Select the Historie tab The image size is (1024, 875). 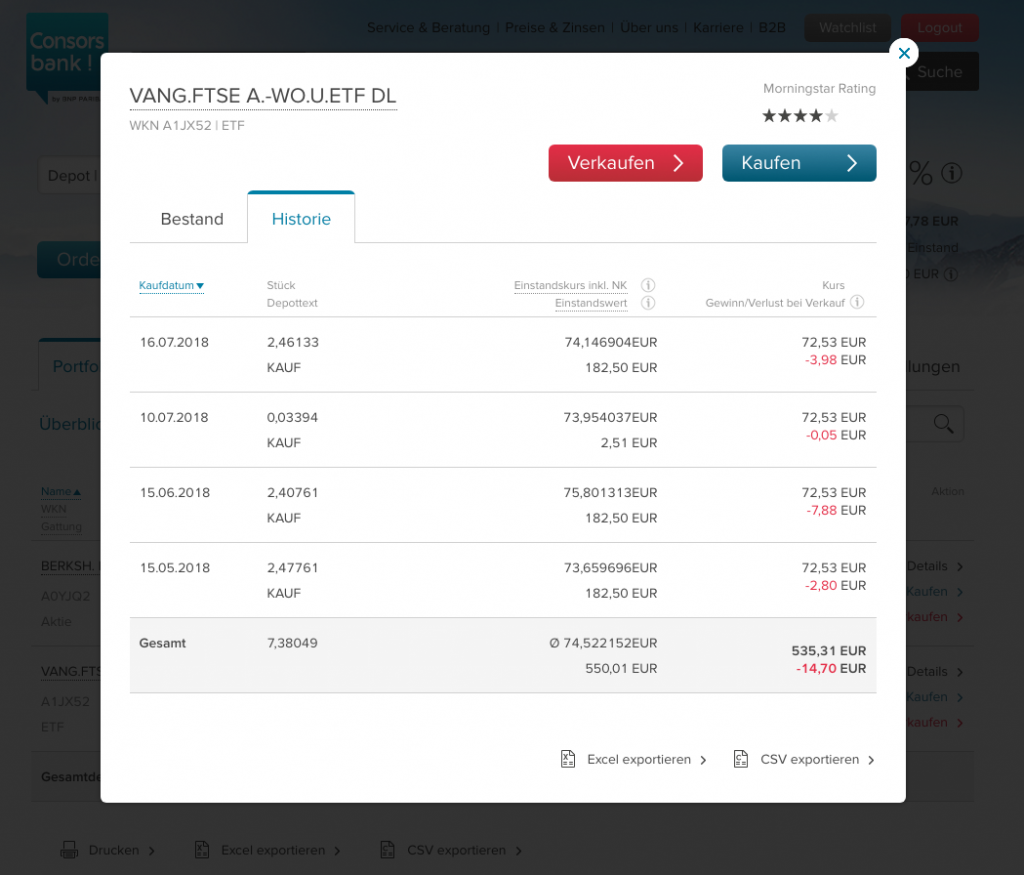tap(301, 219)
